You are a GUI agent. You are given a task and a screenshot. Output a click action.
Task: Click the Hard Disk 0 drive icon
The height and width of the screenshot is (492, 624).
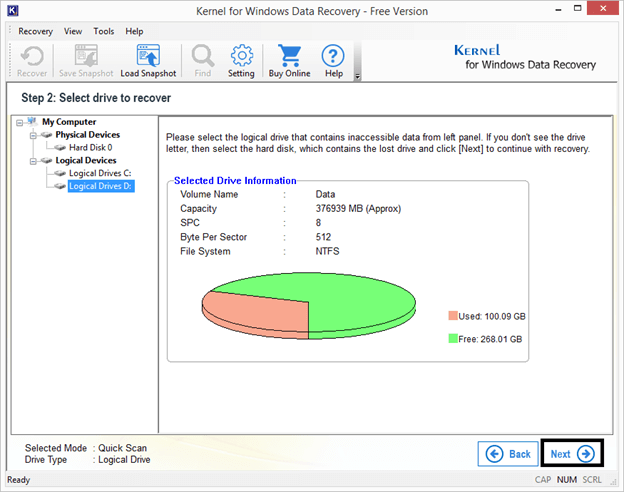click(x=60, y=148)
